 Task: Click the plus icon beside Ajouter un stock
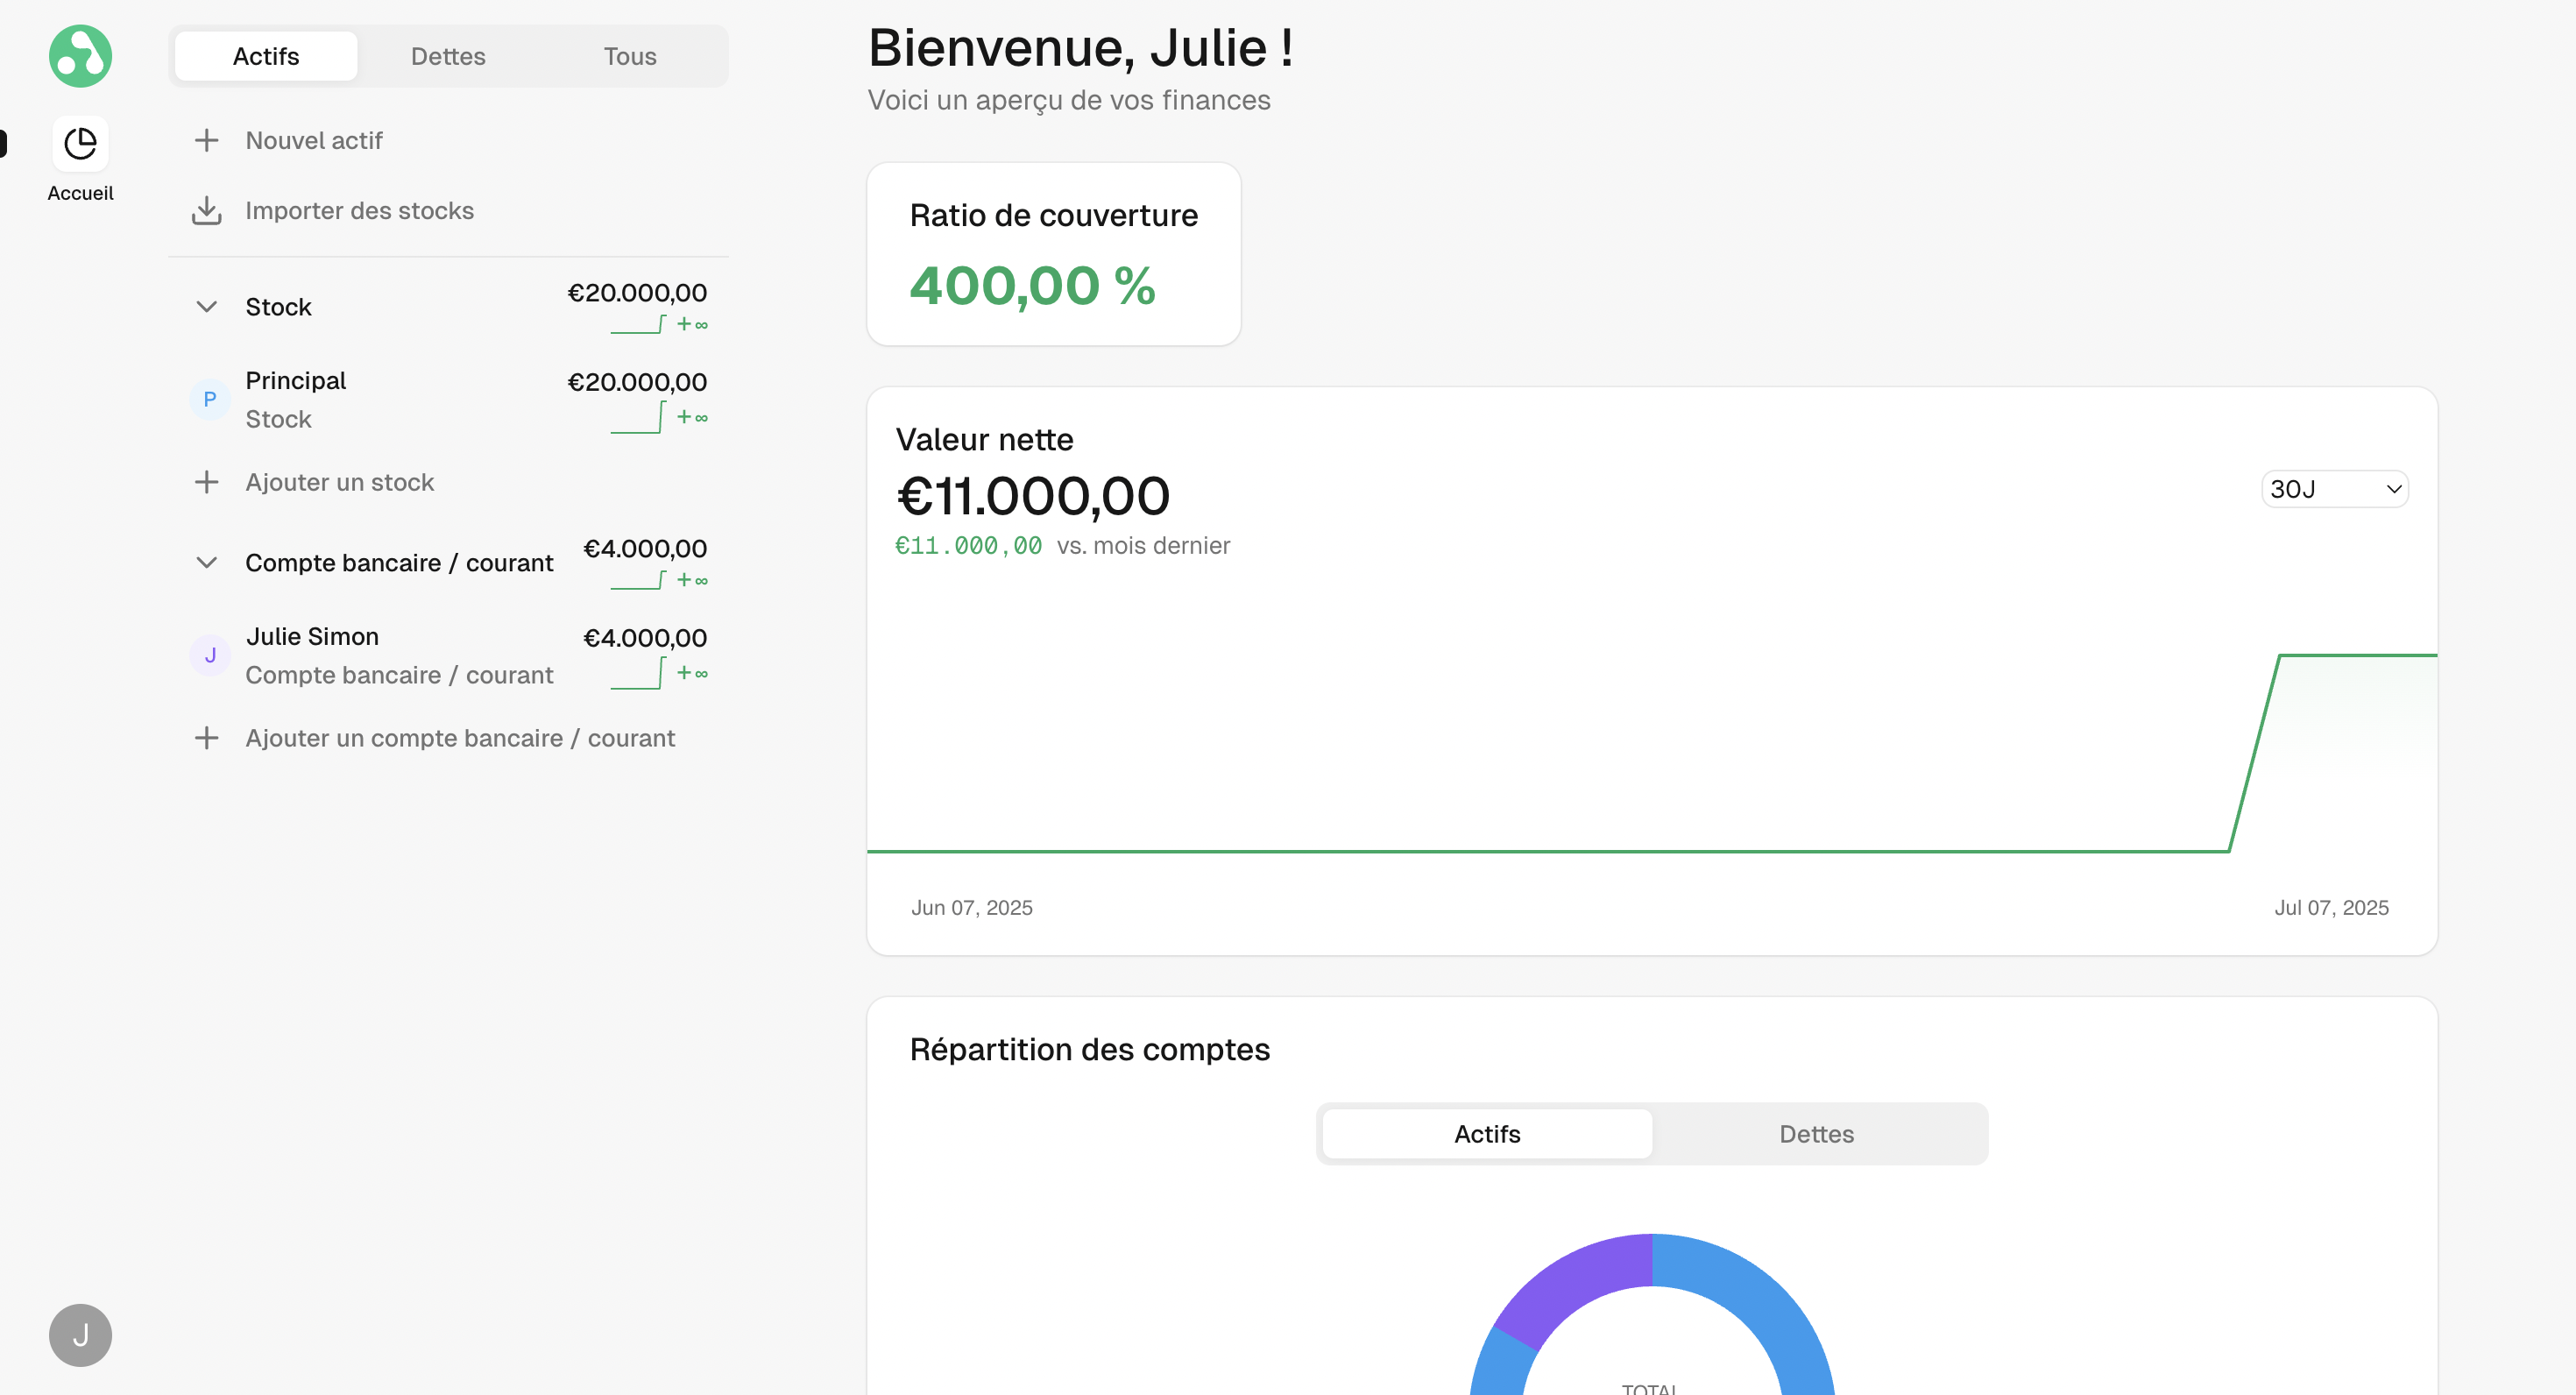tap(206, 482)
